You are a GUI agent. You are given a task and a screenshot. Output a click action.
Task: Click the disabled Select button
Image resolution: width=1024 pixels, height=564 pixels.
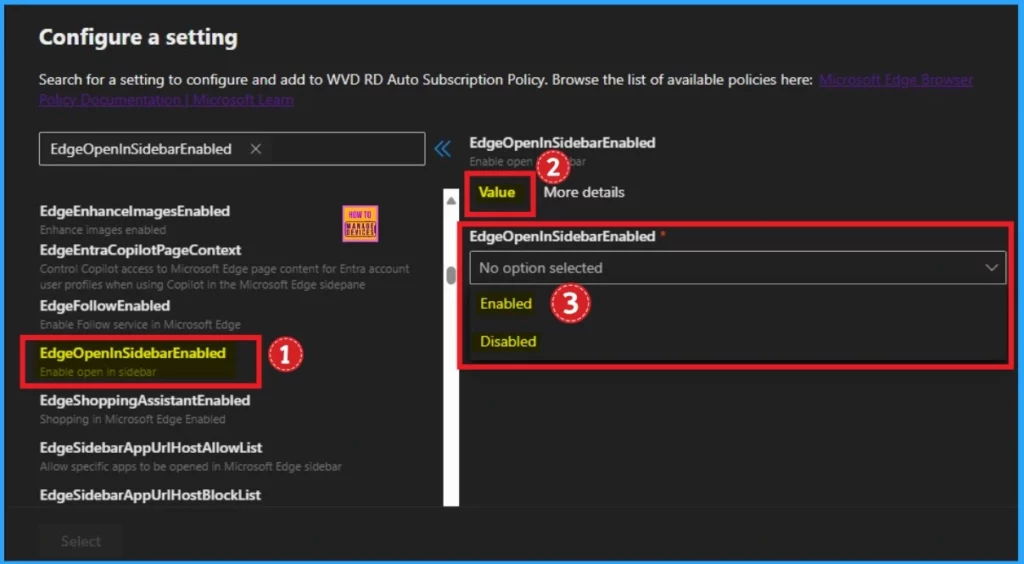click(81, 541)
